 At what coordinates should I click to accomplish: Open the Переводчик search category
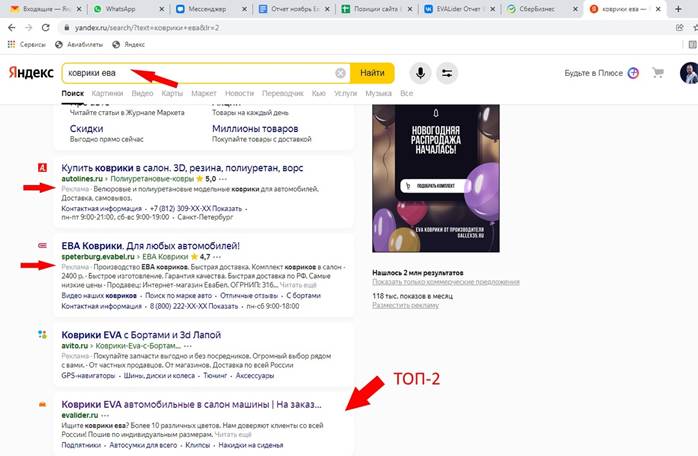click(283, 93)
